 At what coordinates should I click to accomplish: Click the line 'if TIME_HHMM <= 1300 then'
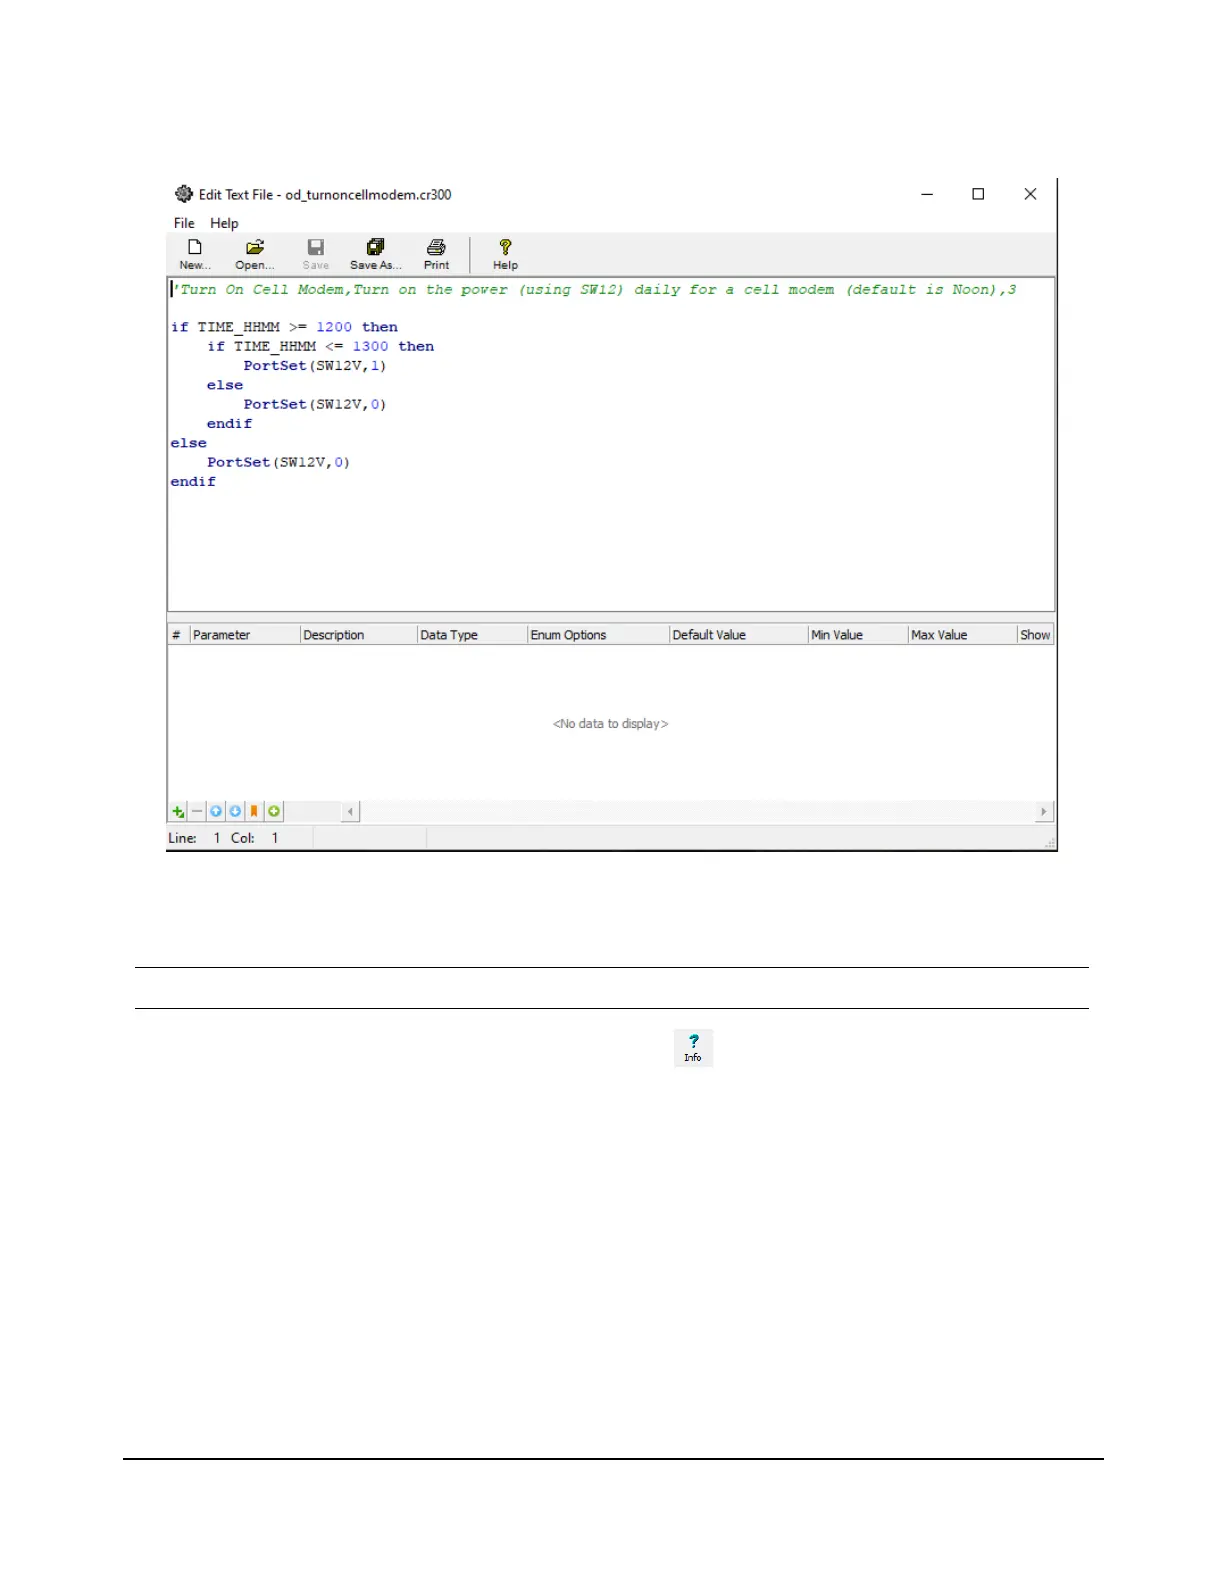[x=320, y=346]
